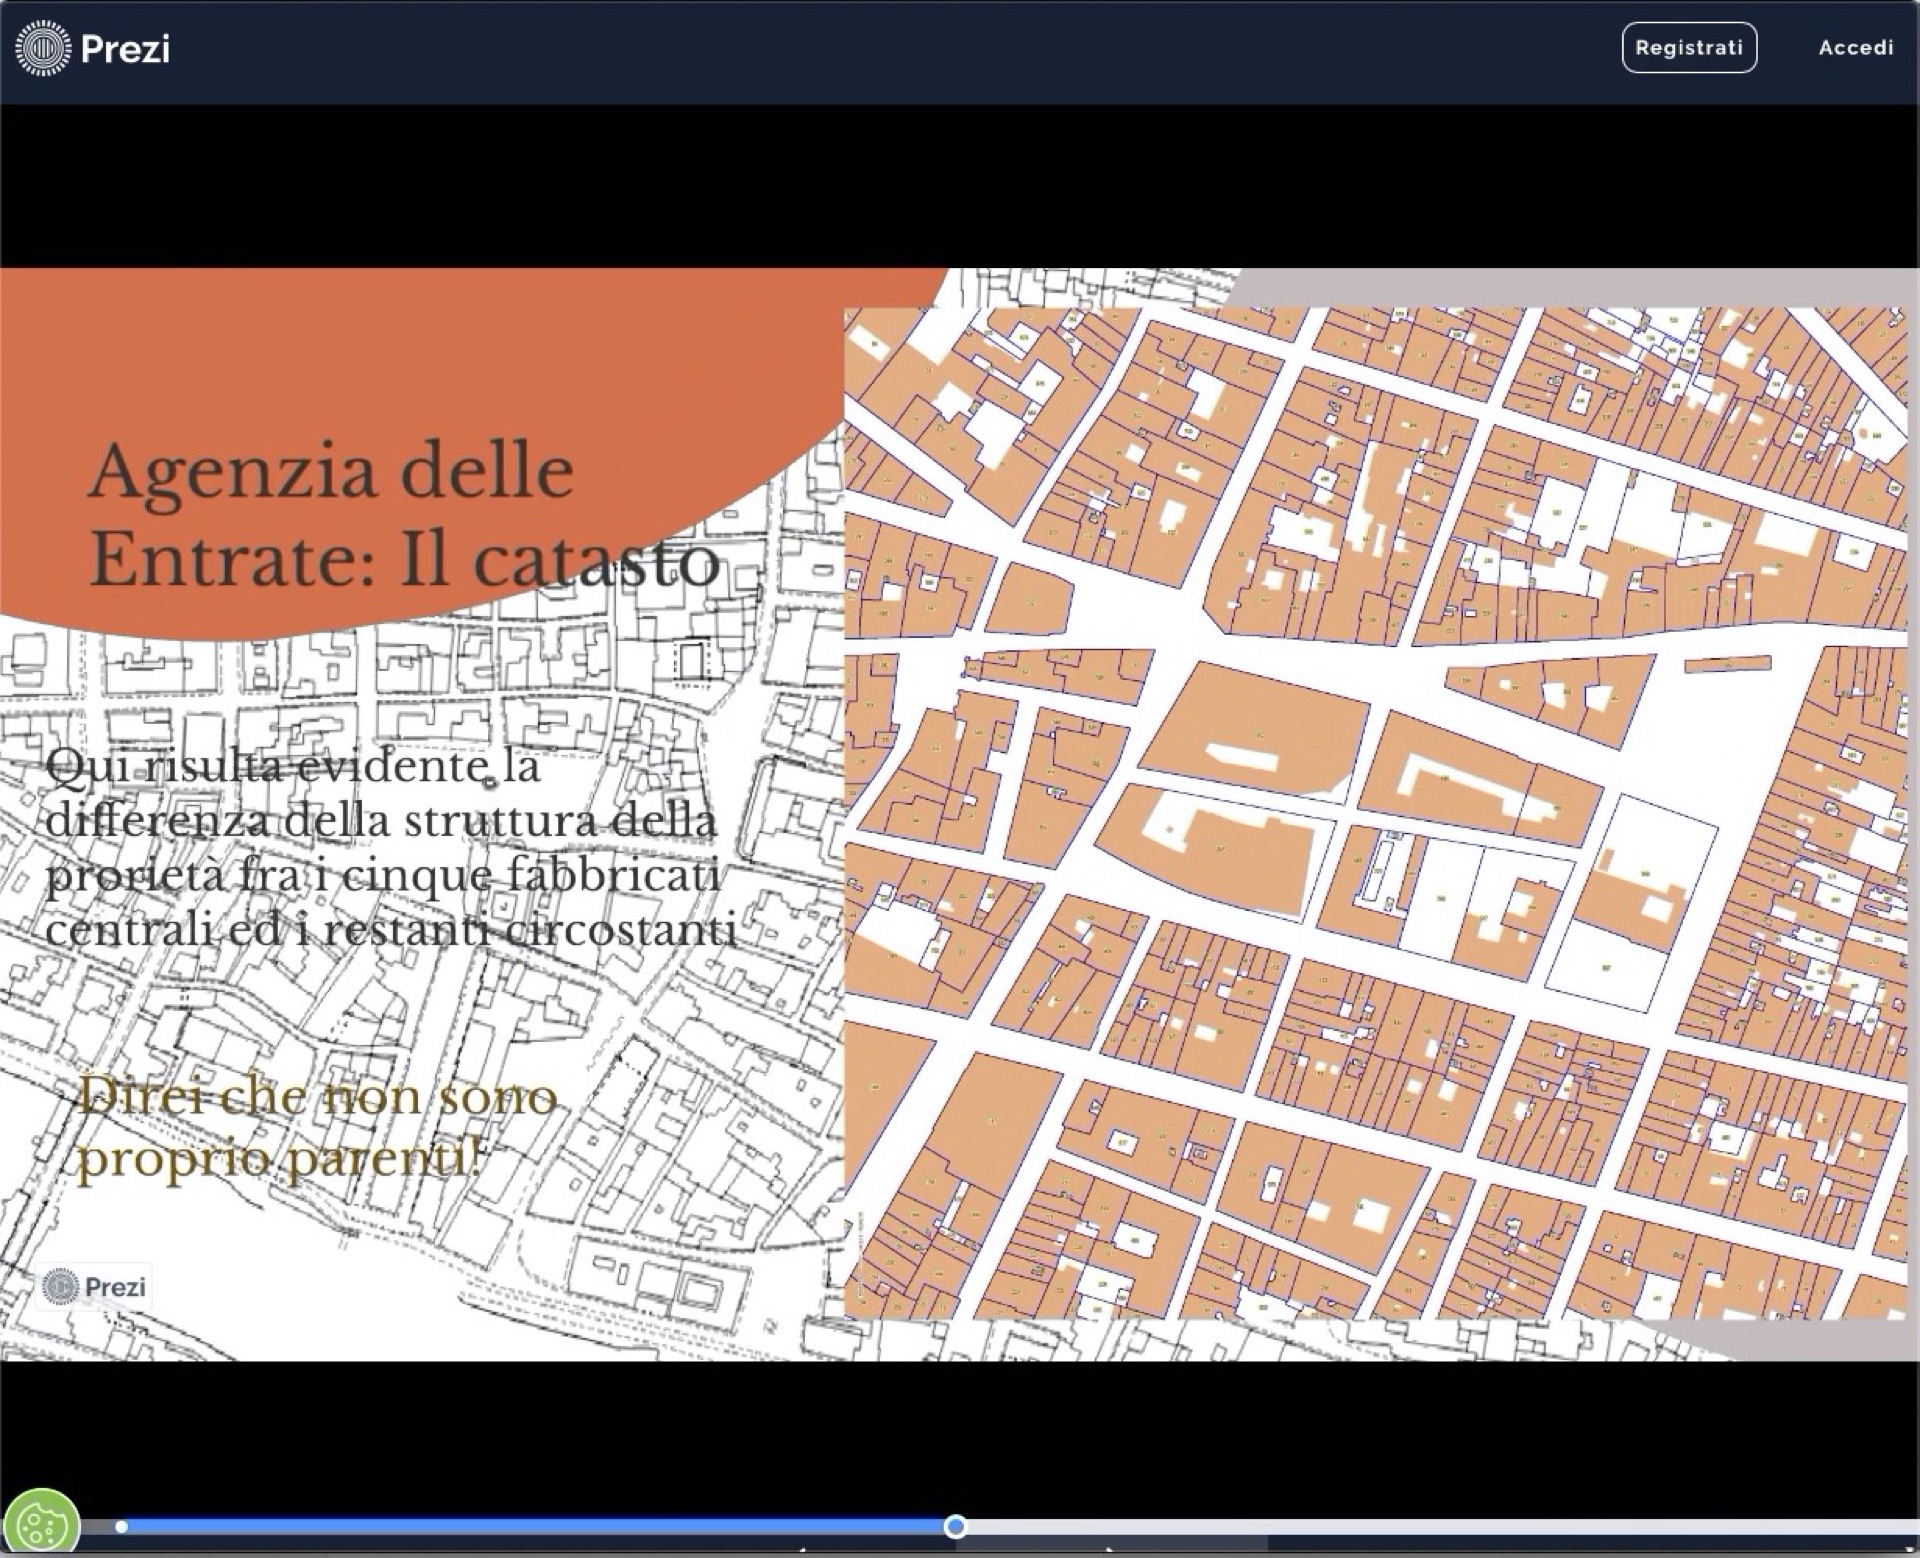
Task: Click the cadastral map image
Action: (1375, 813)
